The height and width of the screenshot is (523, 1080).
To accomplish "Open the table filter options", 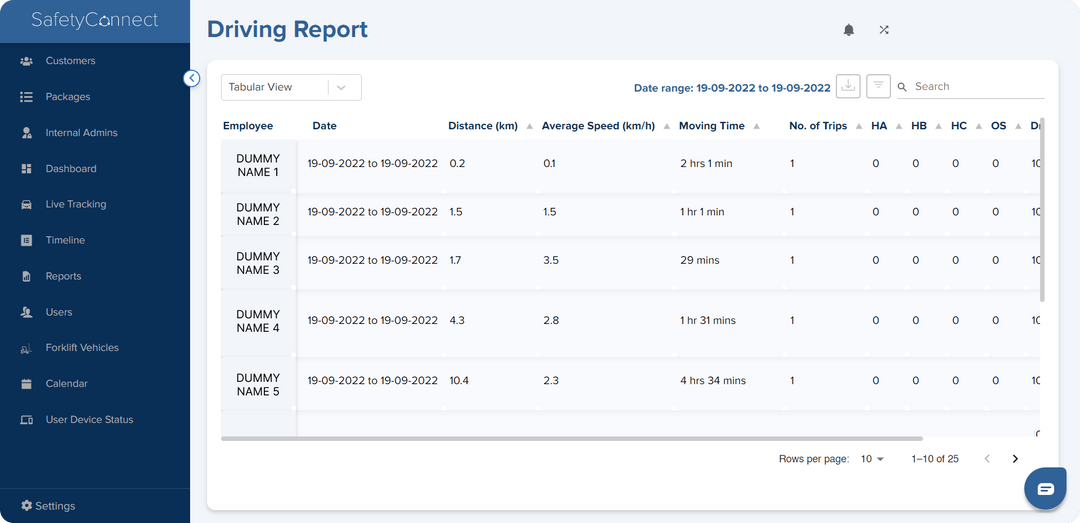I will click(x=878, y=86).
